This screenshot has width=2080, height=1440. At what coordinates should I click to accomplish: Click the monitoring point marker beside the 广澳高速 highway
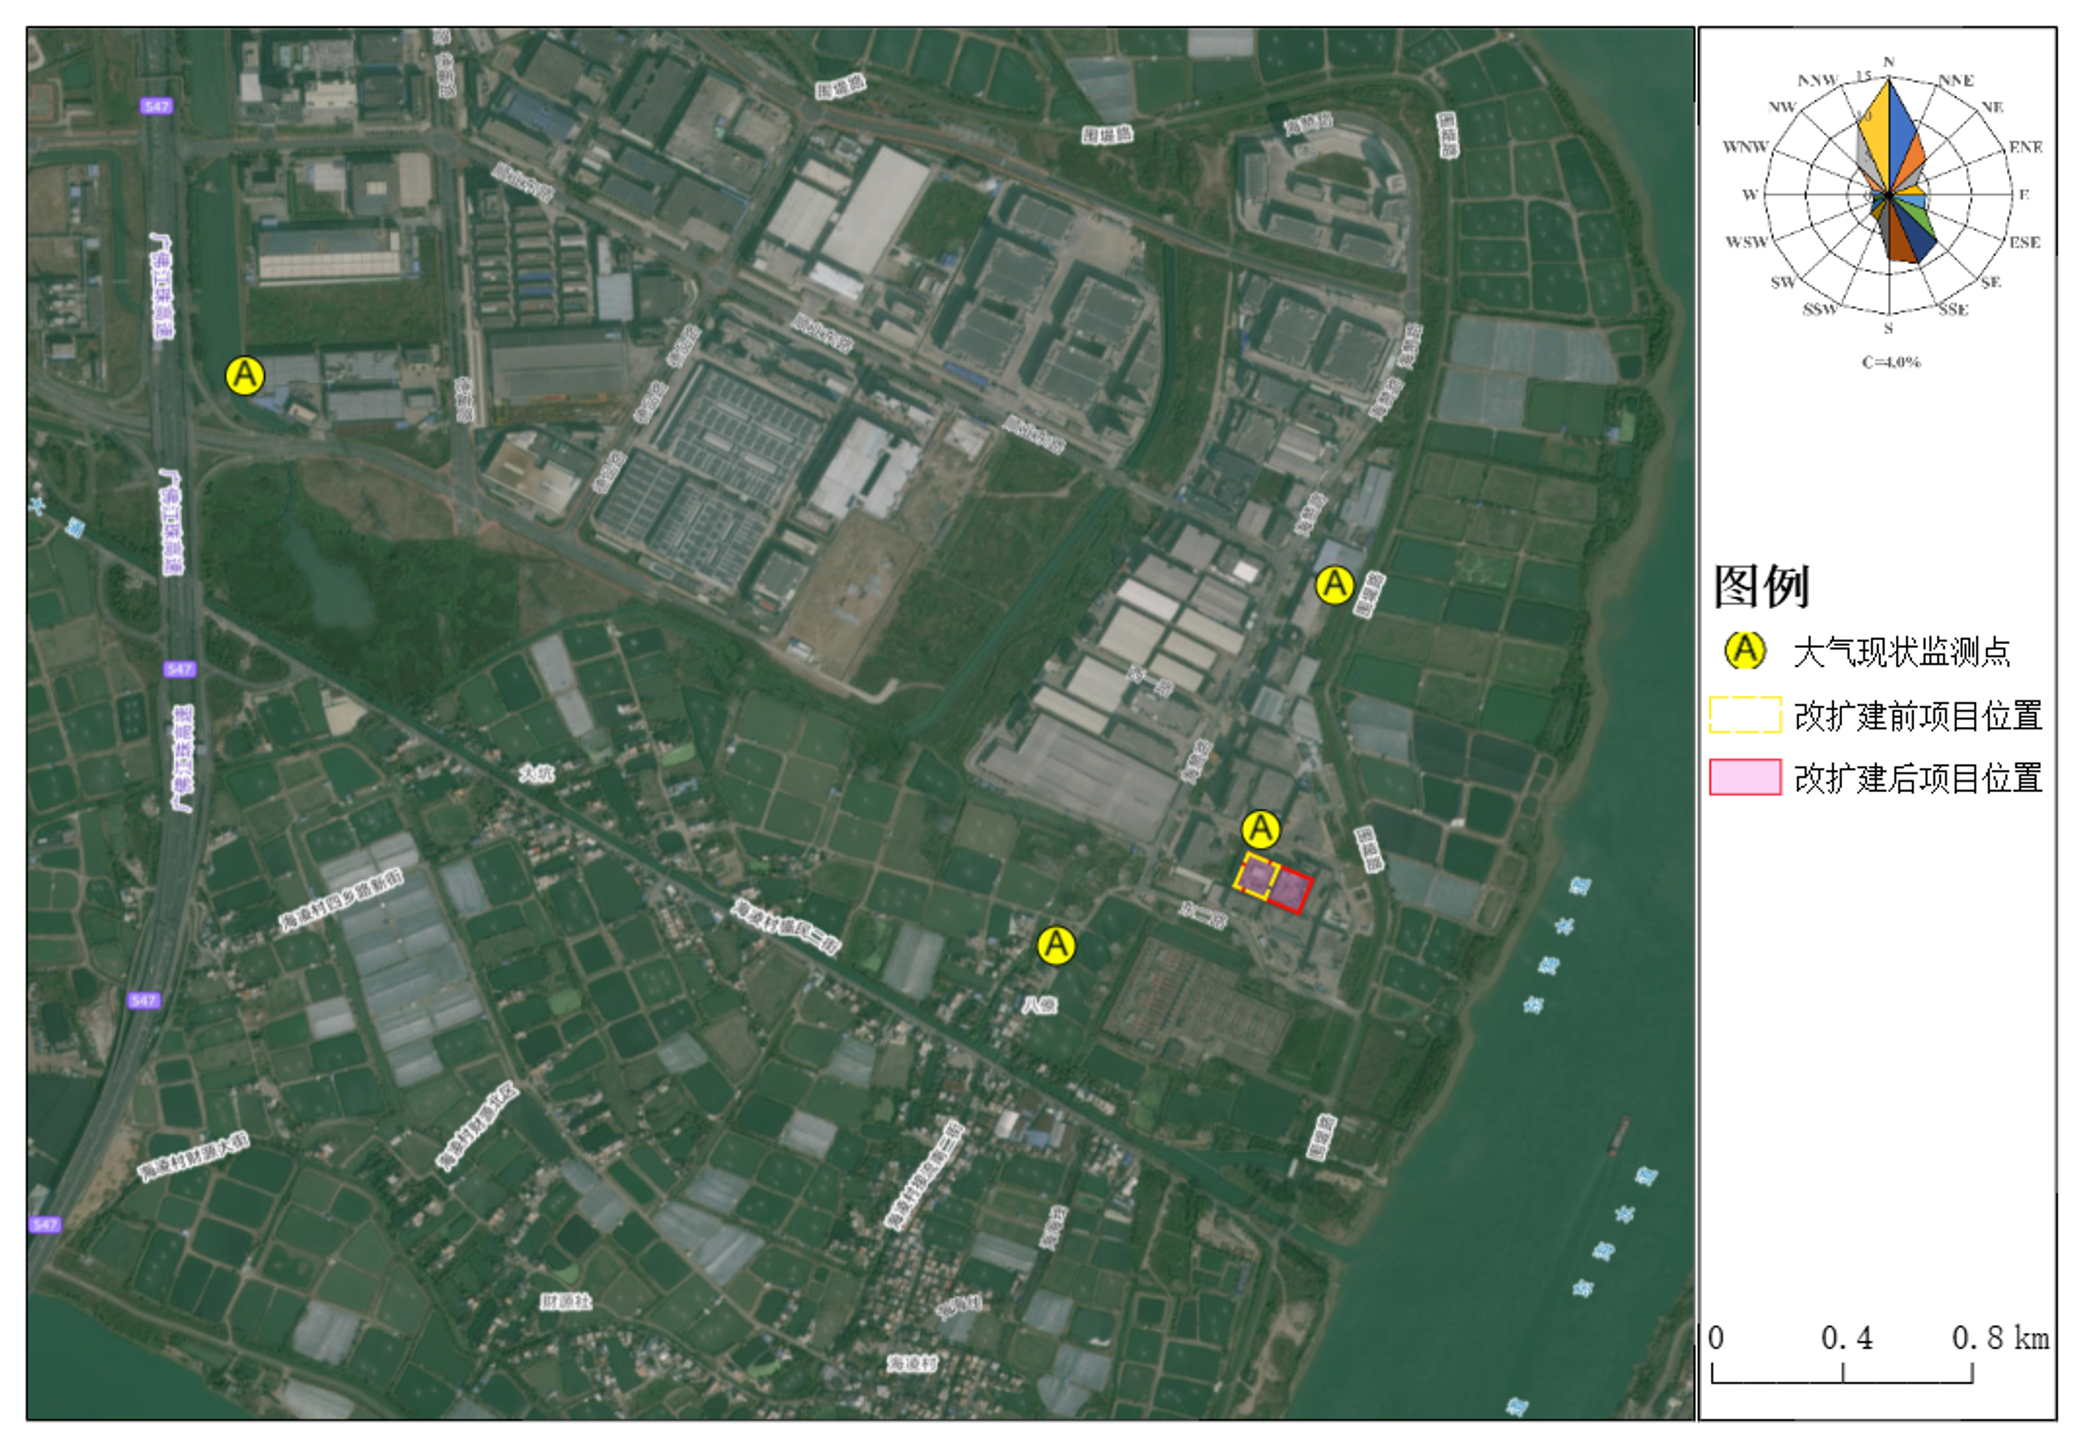245,376
